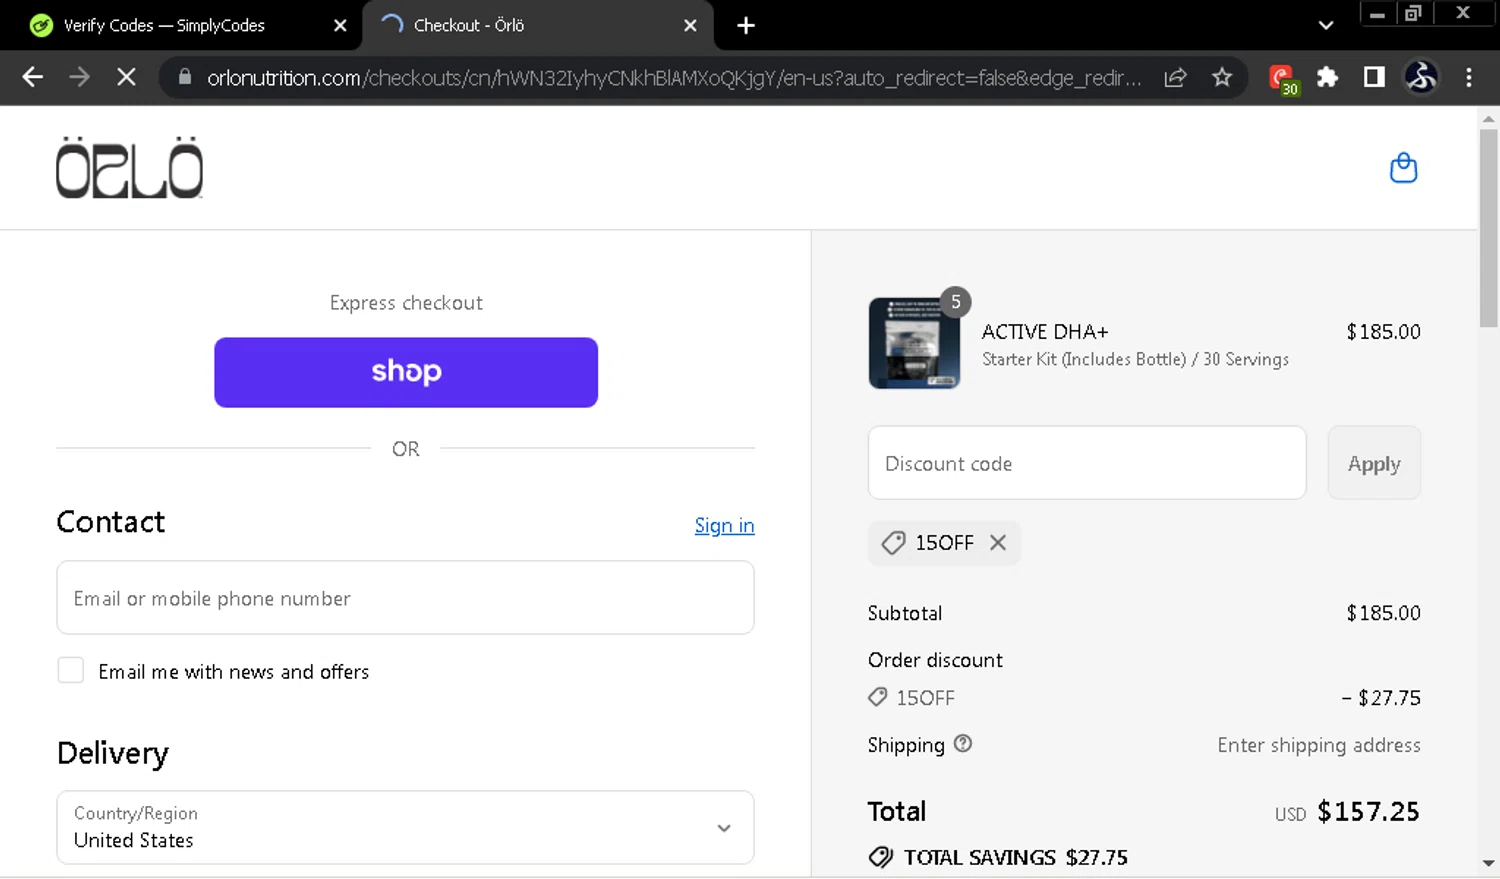The height and width of the screenshot is (879, 1500).
Task: Click the scrollbar down arrow
Action: (x=1488, y=862)
